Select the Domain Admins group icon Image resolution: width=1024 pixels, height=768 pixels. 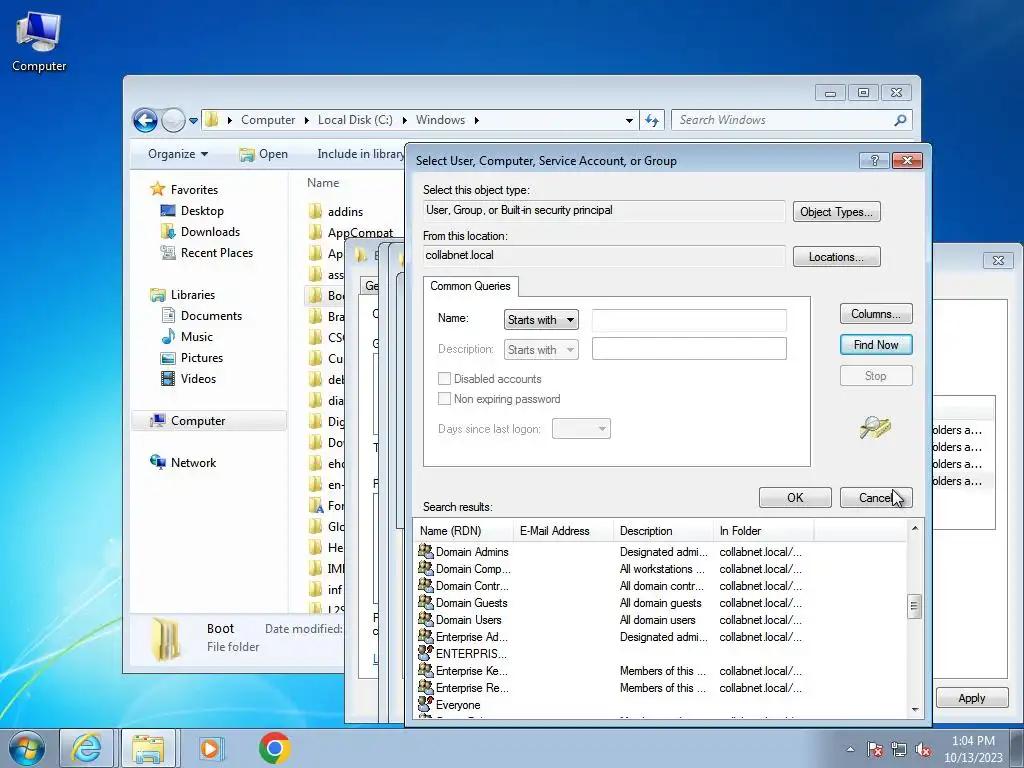pyautogui.click(x=426, y=551)
